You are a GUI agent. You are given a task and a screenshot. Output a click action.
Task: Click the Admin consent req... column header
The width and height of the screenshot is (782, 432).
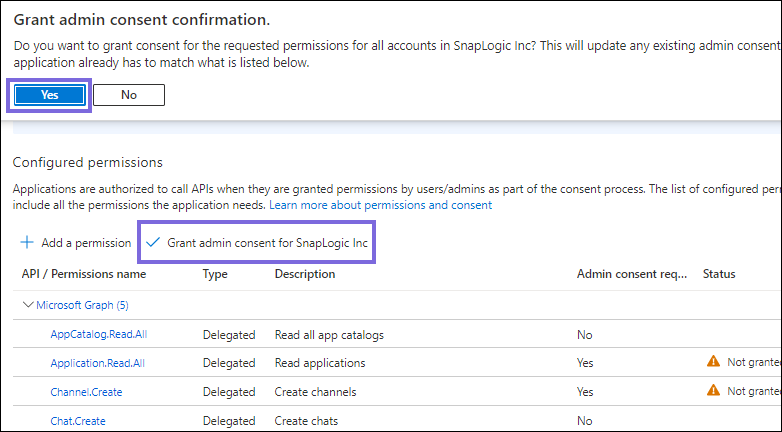tap(632, 274)
